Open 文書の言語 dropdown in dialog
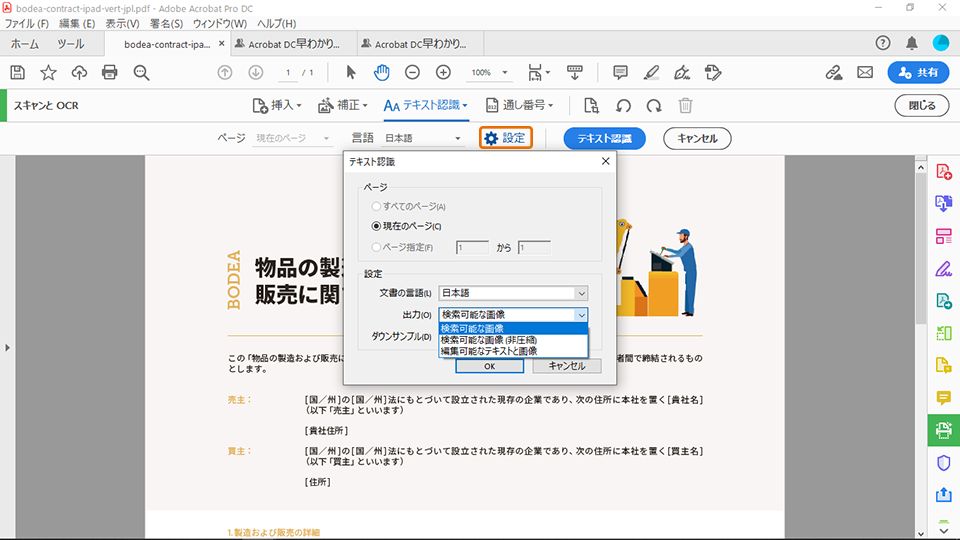The width and height of the screenshot is (960, 540). (x=513, y=293)
